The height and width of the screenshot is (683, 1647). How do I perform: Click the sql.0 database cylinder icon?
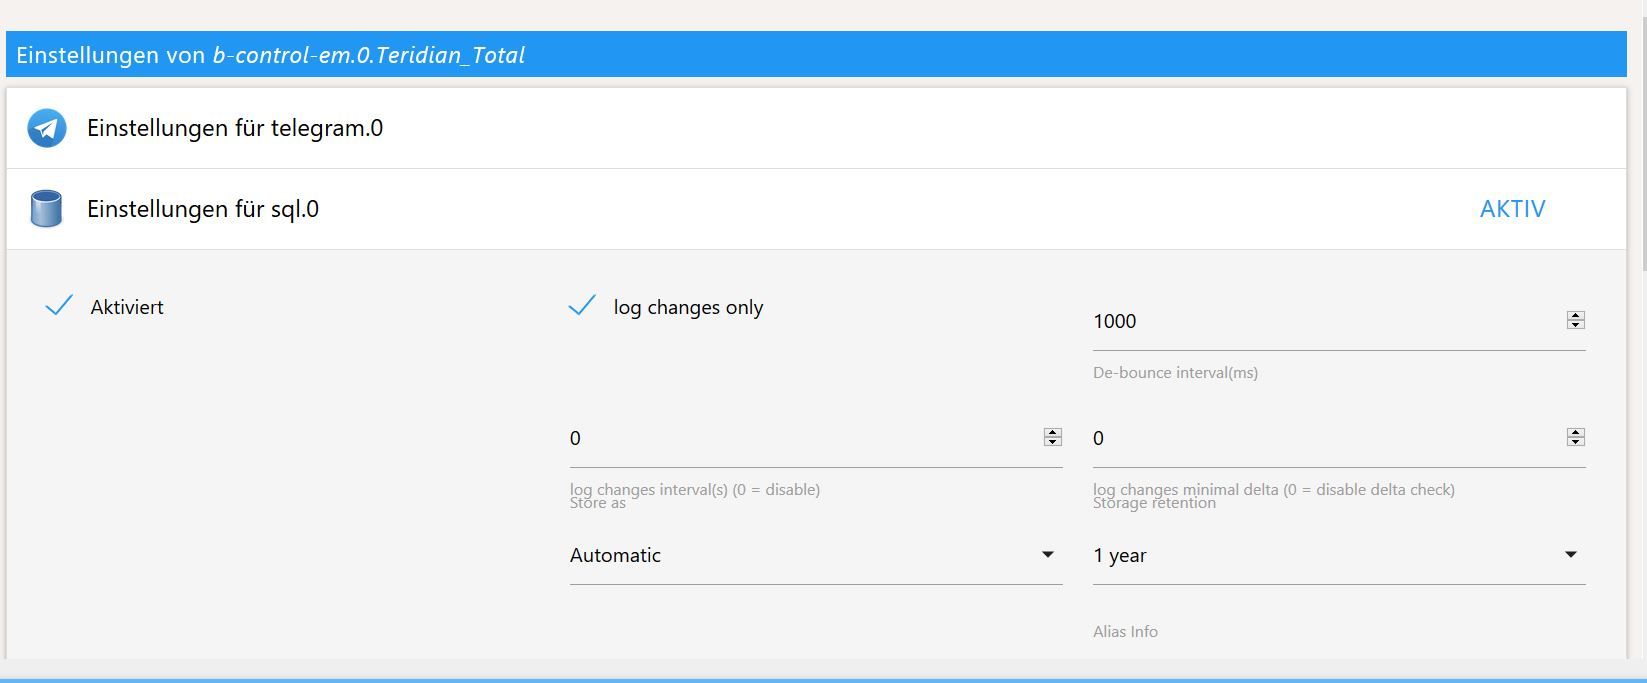coord(46,209)
